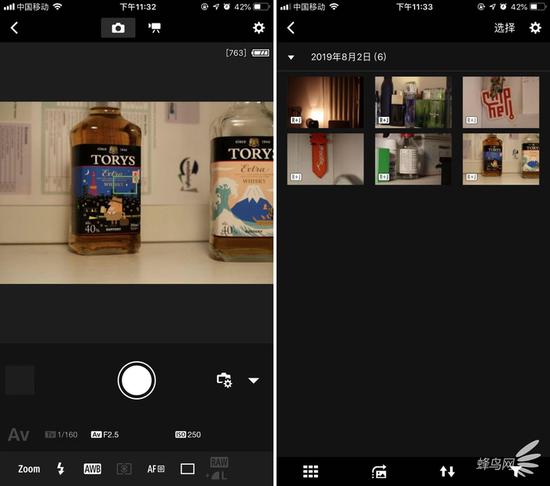
Task: Open flash mode setting
Action: point(61,468)
